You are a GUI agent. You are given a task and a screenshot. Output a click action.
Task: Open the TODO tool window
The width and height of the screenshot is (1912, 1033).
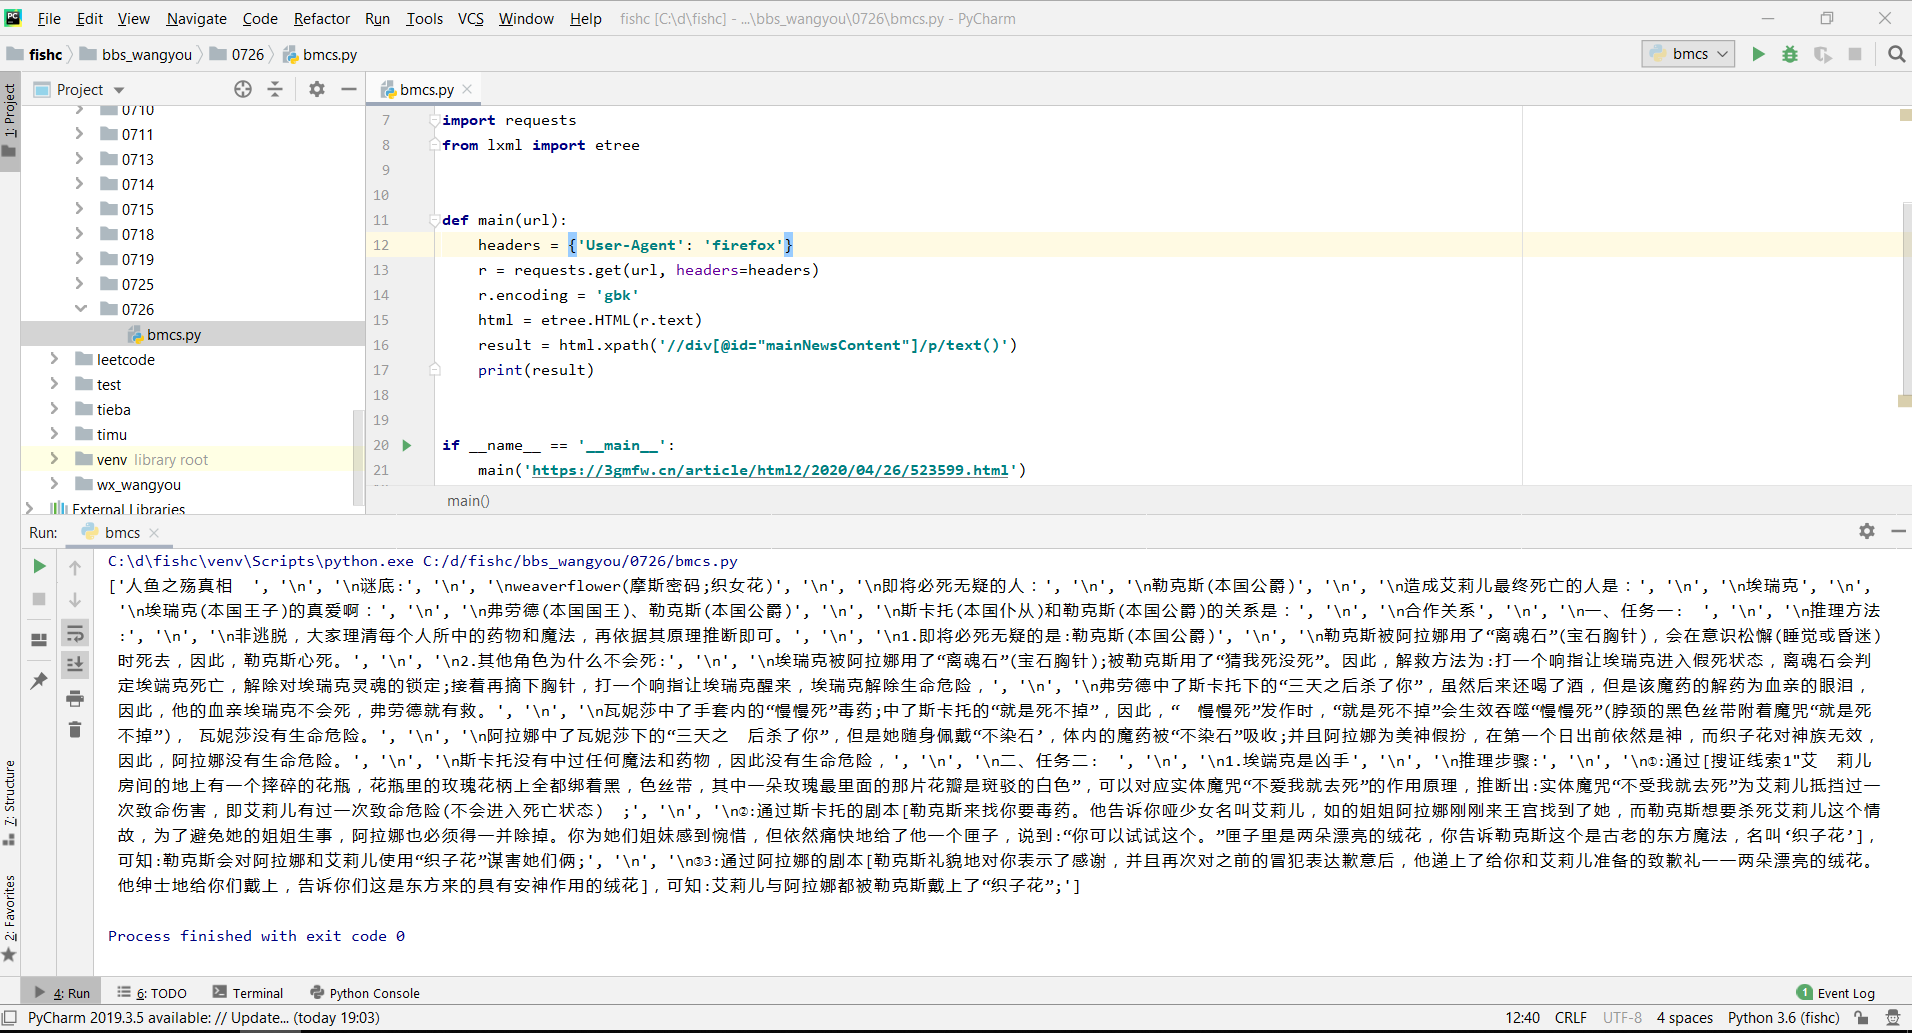(x=152, y=993)
